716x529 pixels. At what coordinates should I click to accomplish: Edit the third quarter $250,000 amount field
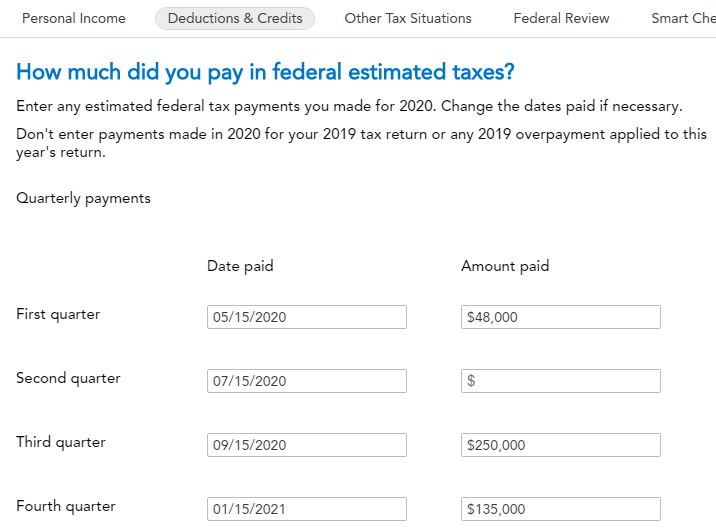(560, 445)
